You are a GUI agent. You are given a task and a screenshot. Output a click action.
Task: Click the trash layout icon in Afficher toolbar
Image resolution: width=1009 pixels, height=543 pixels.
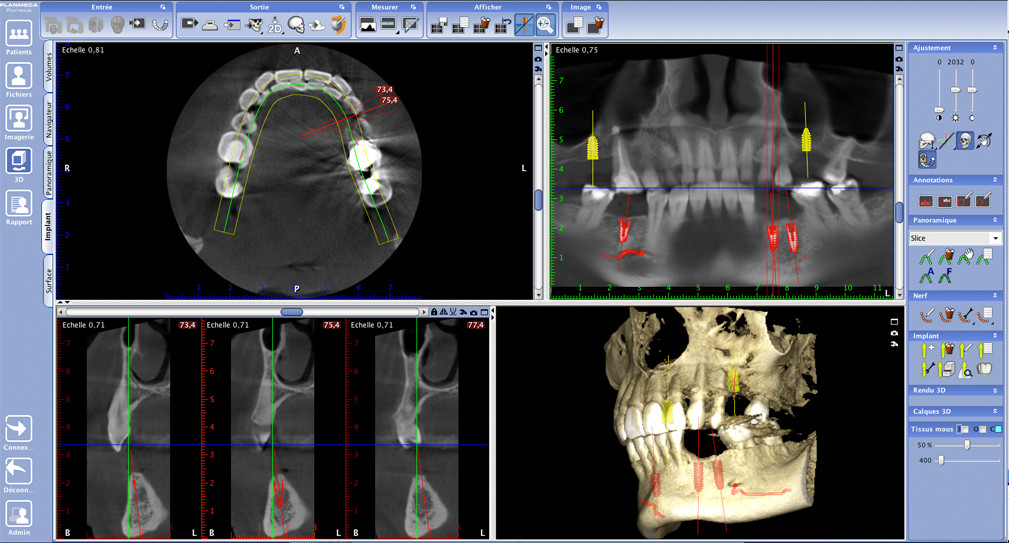pos(481,24)
